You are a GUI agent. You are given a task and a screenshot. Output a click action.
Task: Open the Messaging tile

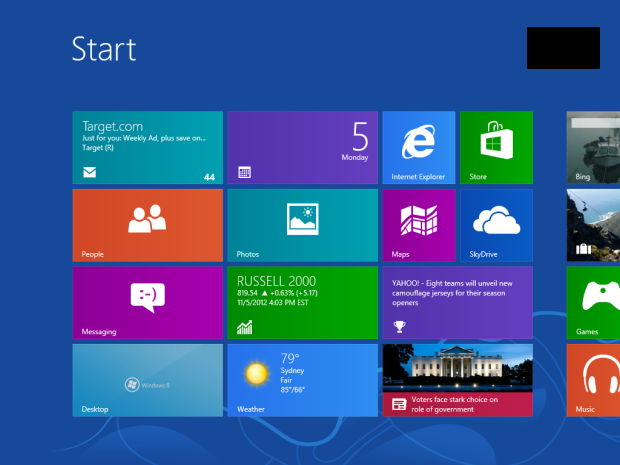click(x=147, y=302)
